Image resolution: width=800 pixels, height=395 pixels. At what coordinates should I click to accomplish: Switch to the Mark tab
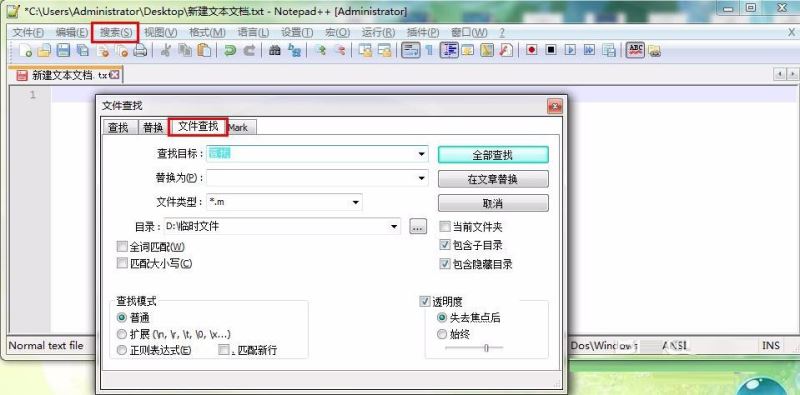pyautogui.click(x=239, y=127)
